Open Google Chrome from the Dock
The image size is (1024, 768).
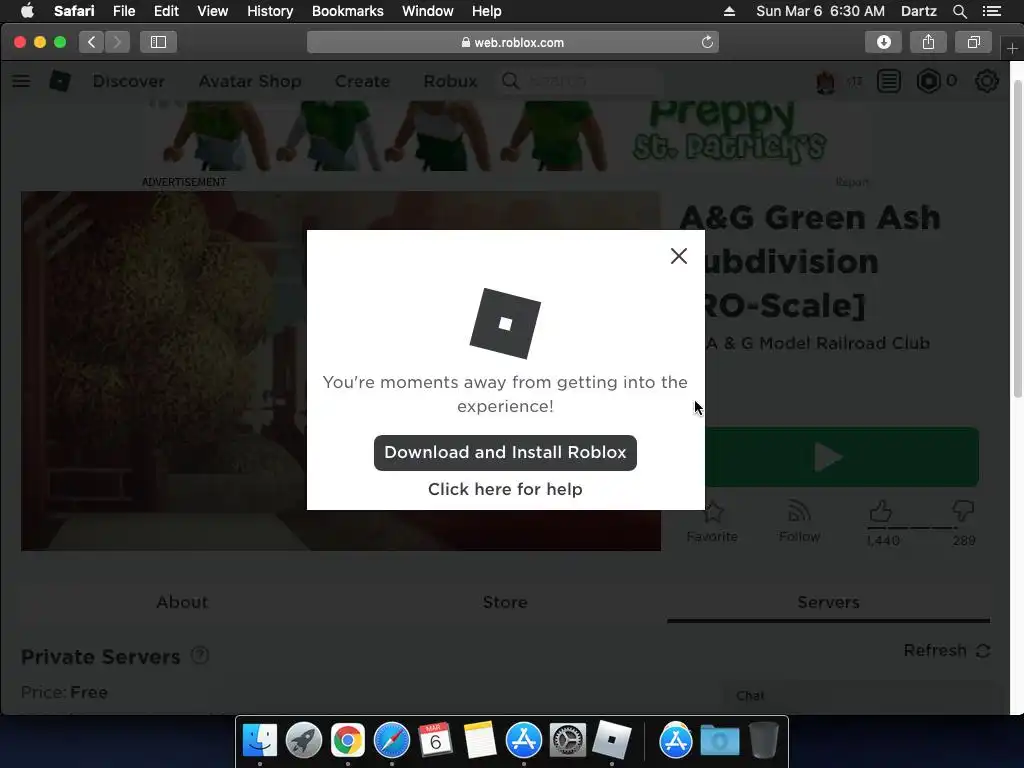pyautogui.click(x=347, y=741)
